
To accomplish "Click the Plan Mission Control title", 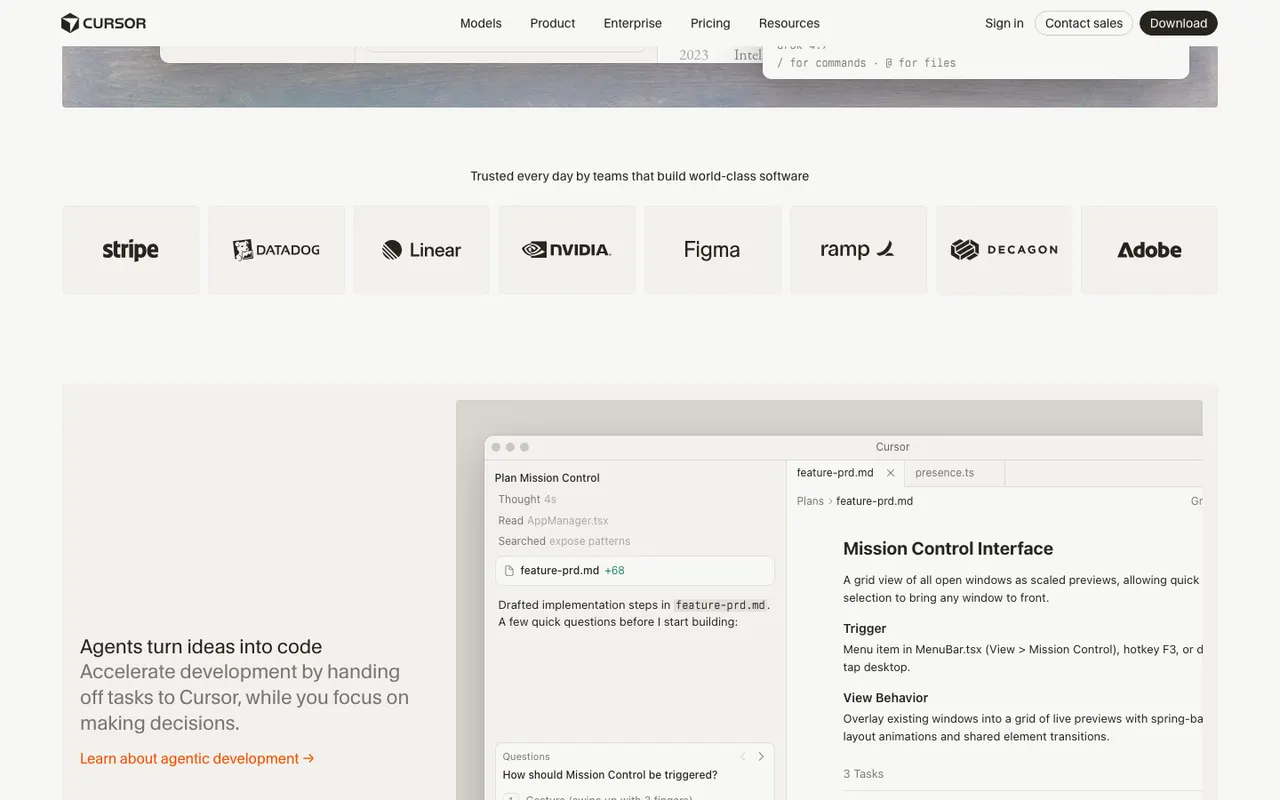I will click(x=547, y=478).
